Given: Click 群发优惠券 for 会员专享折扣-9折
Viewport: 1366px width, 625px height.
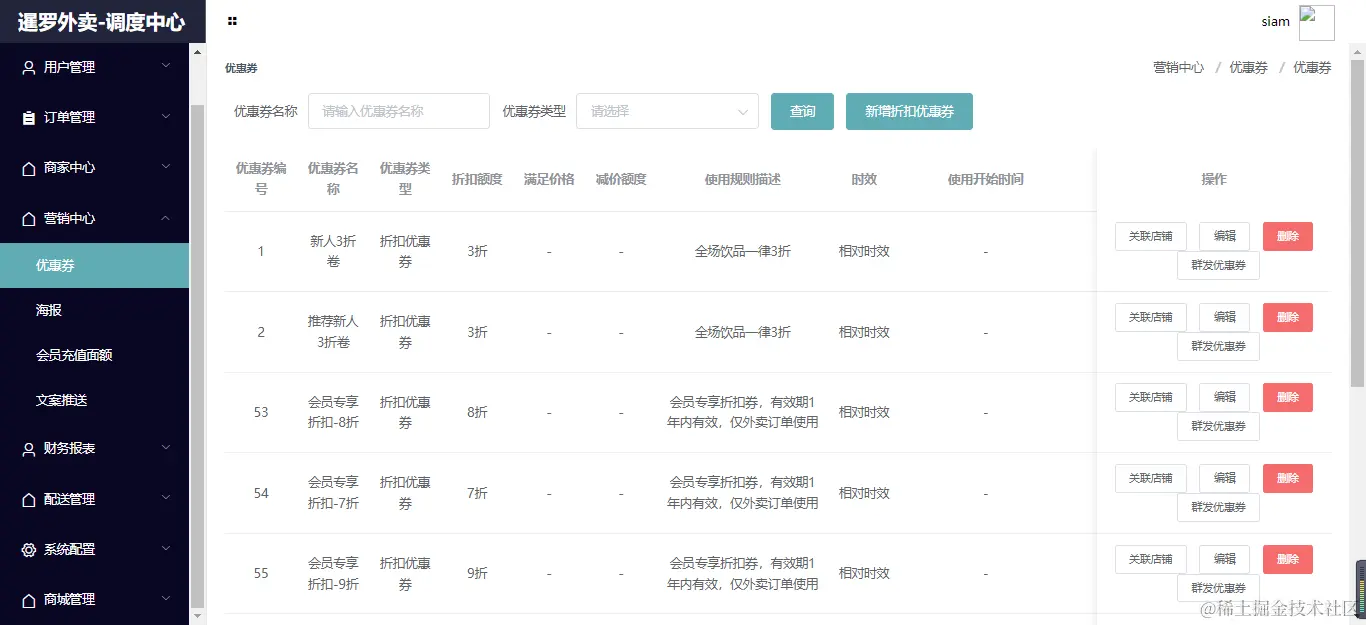Looking at the screenshot, I should (1218, 588).
